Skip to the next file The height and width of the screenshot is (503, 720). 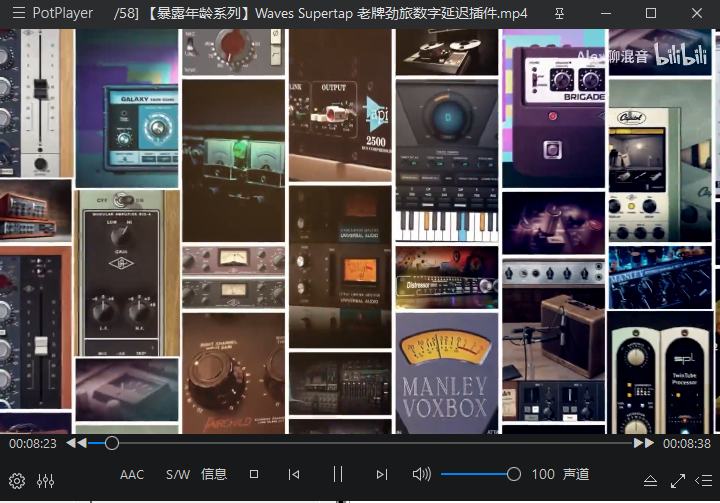tap(382, 474)
